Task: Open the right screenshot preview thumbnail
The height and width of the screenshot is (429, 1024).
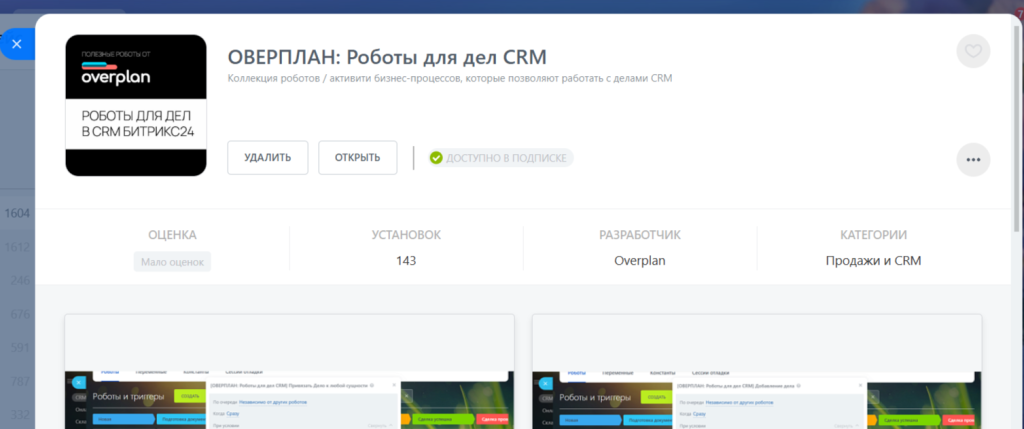Action: (x=756, y=372)
